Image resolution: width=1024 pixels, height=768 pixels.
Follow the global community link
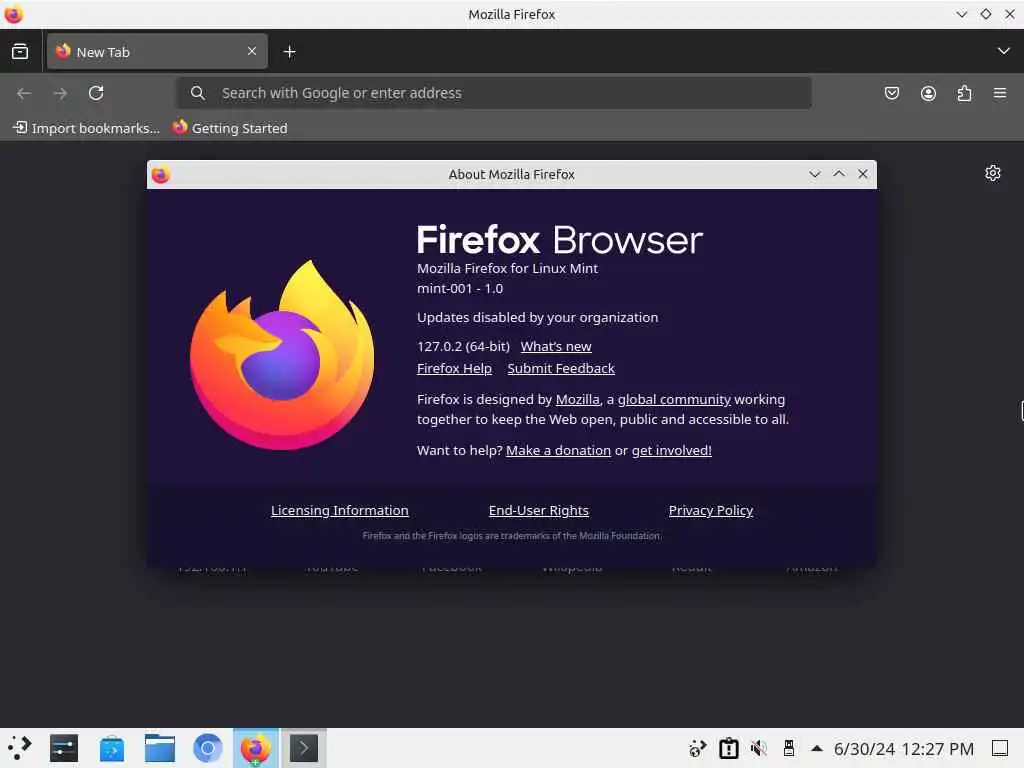click(x=674, y=399)
